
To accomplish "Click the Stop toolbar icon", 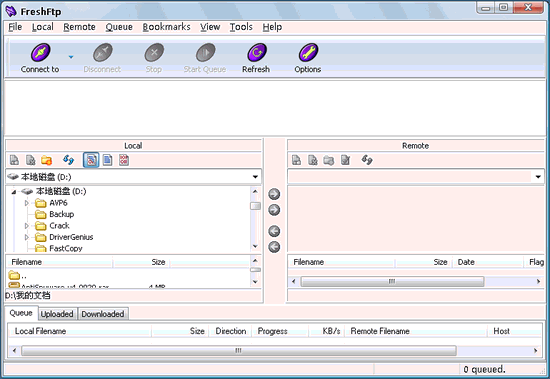I will point(154,53).
